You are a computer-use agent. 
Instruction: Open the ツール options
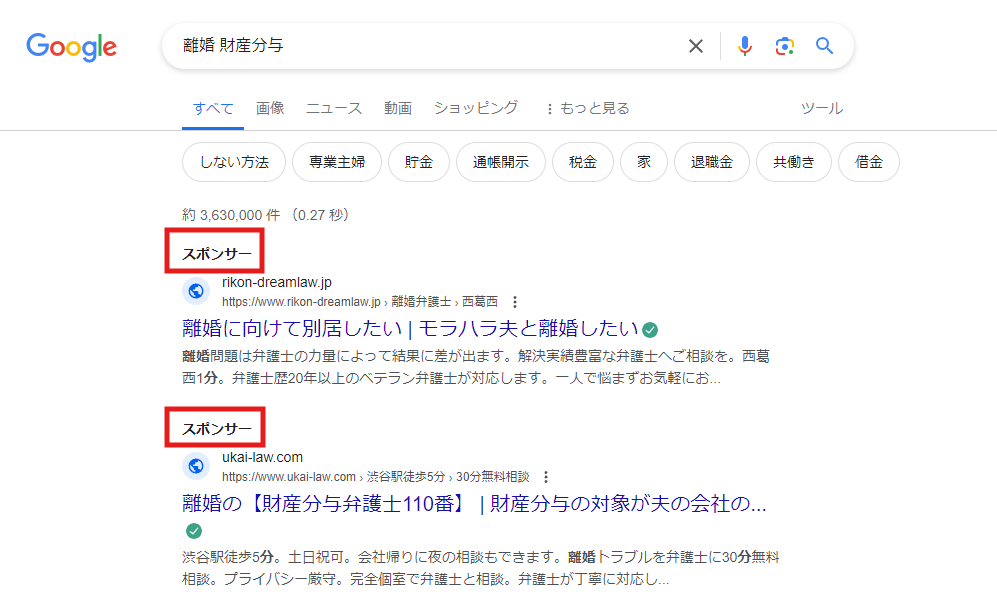pyautogui.click(x=822, y=108)
